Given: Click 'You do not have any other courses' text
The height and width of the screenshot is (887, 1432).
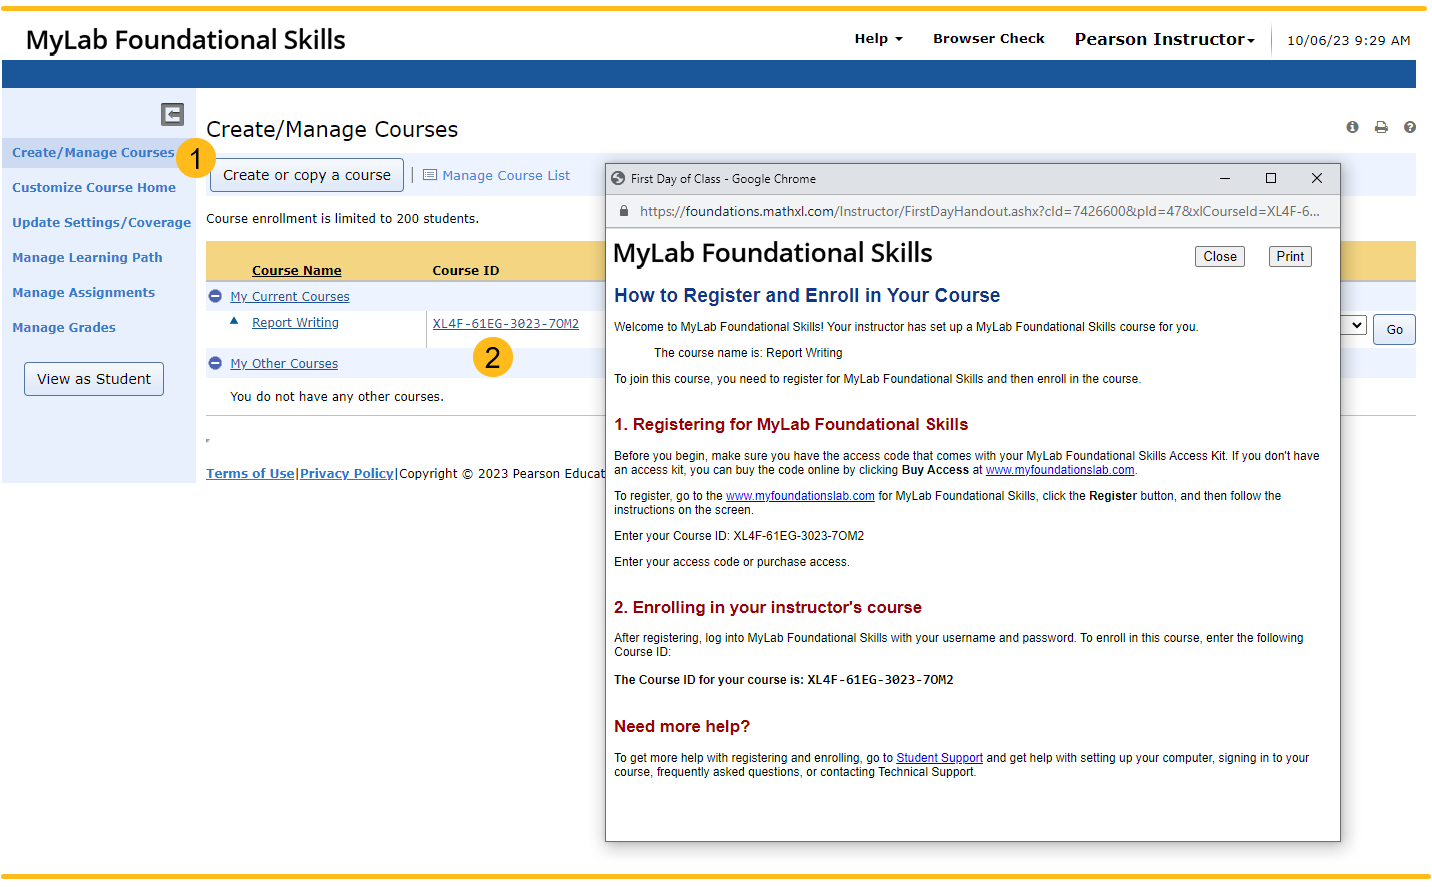Looking at the screenshot, I should pos(337,396).
